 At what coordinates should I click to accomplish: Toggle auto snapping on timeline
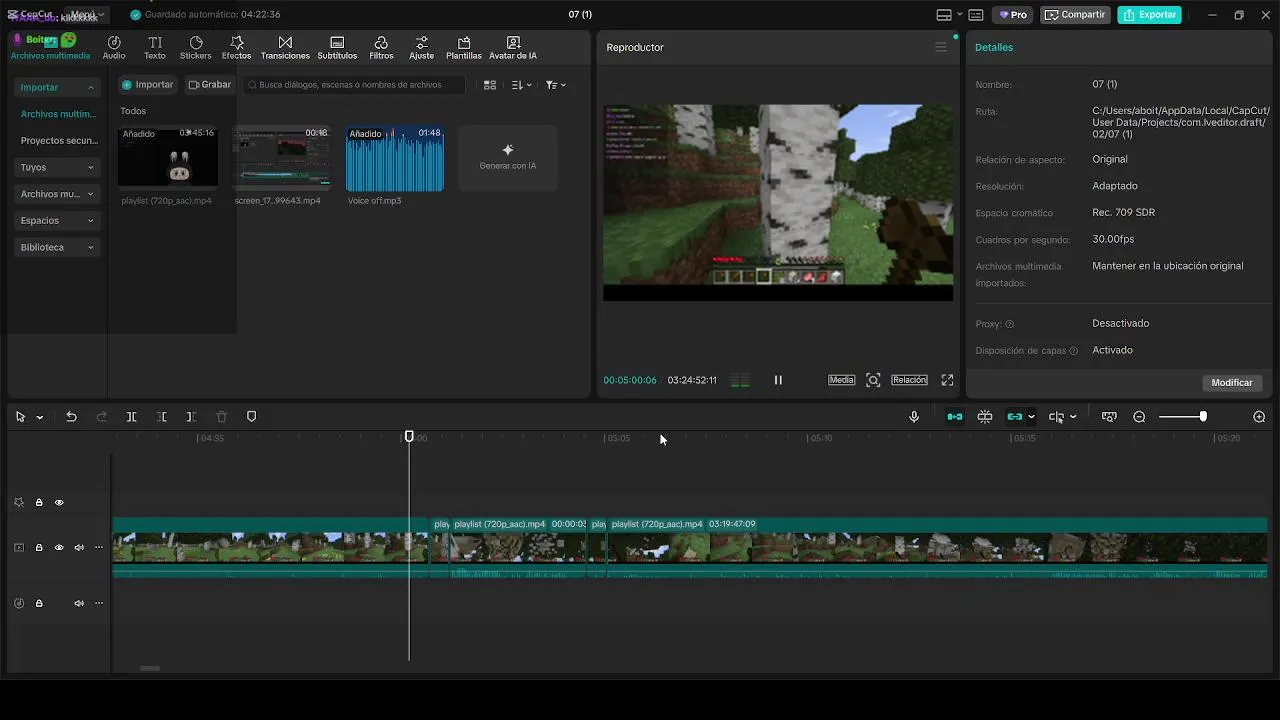coord(985,417)
